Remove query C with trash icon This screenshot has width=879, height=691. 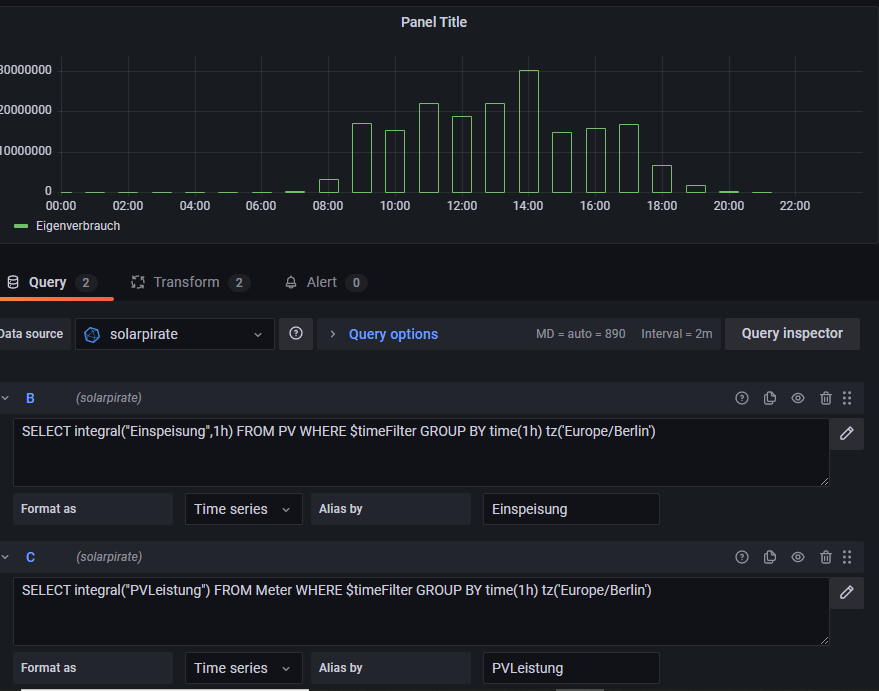point(825,557)
